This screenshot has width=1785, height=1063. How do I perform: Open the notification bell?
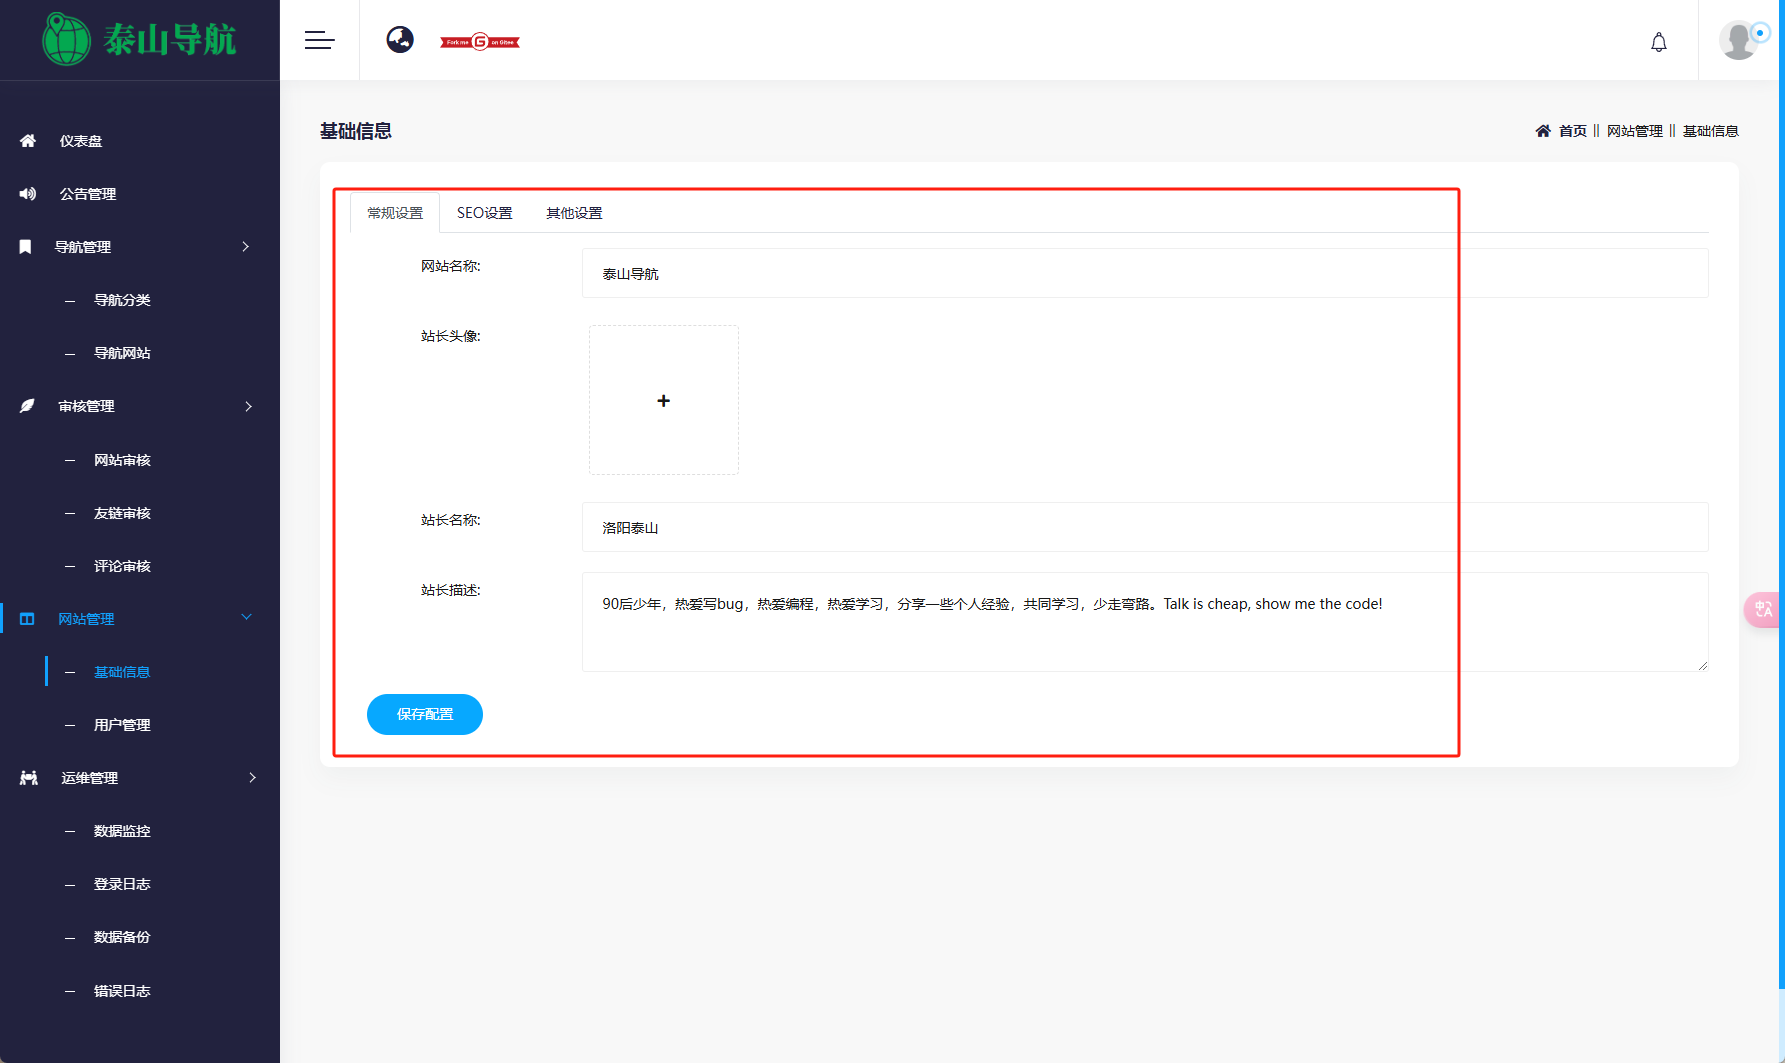(1659, 42)
